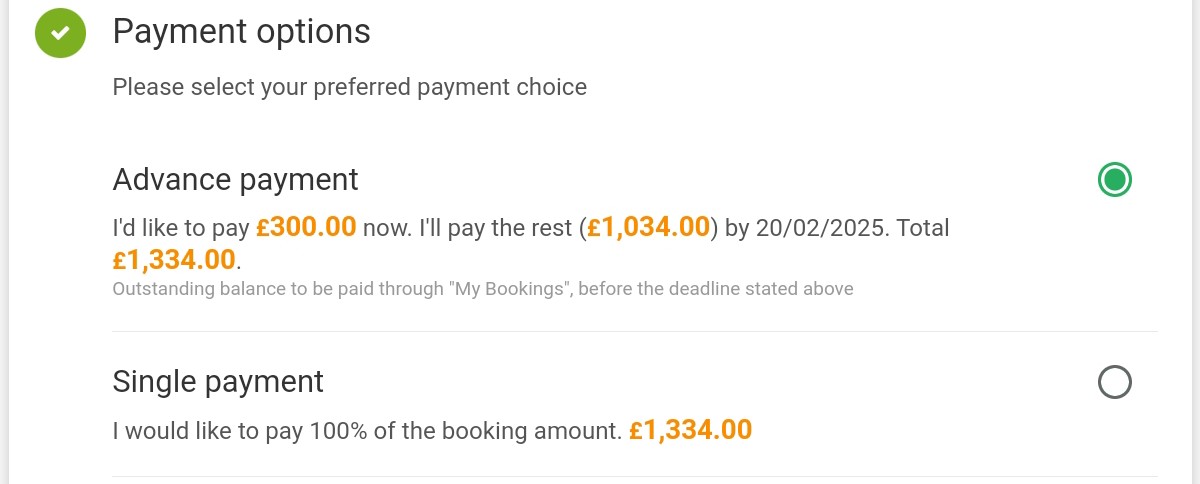Click the green checkmark icon beside Payment options

coord(61,33)
